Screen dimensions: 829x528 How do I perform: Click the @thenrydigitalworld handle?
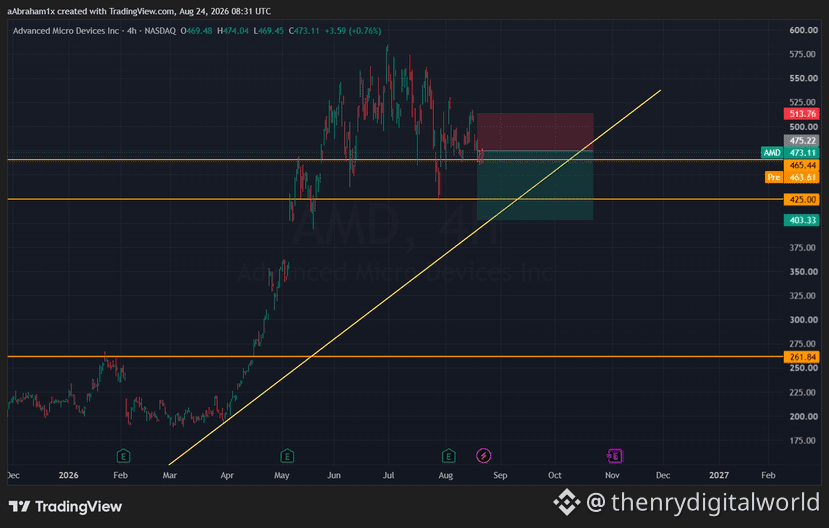pos(703,502)
